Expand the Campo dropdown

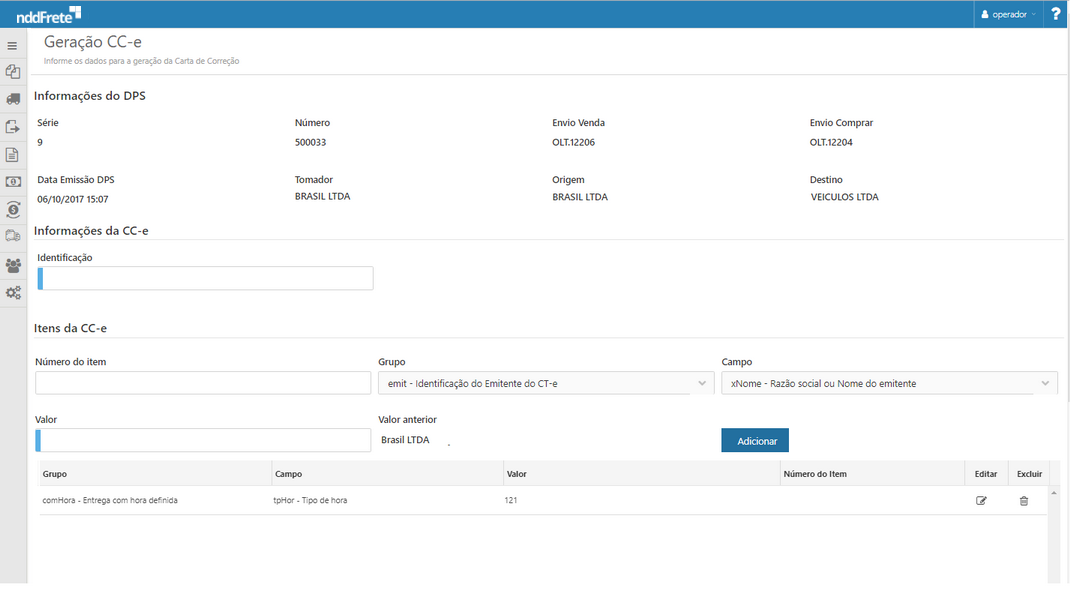(x=889, y=384)
